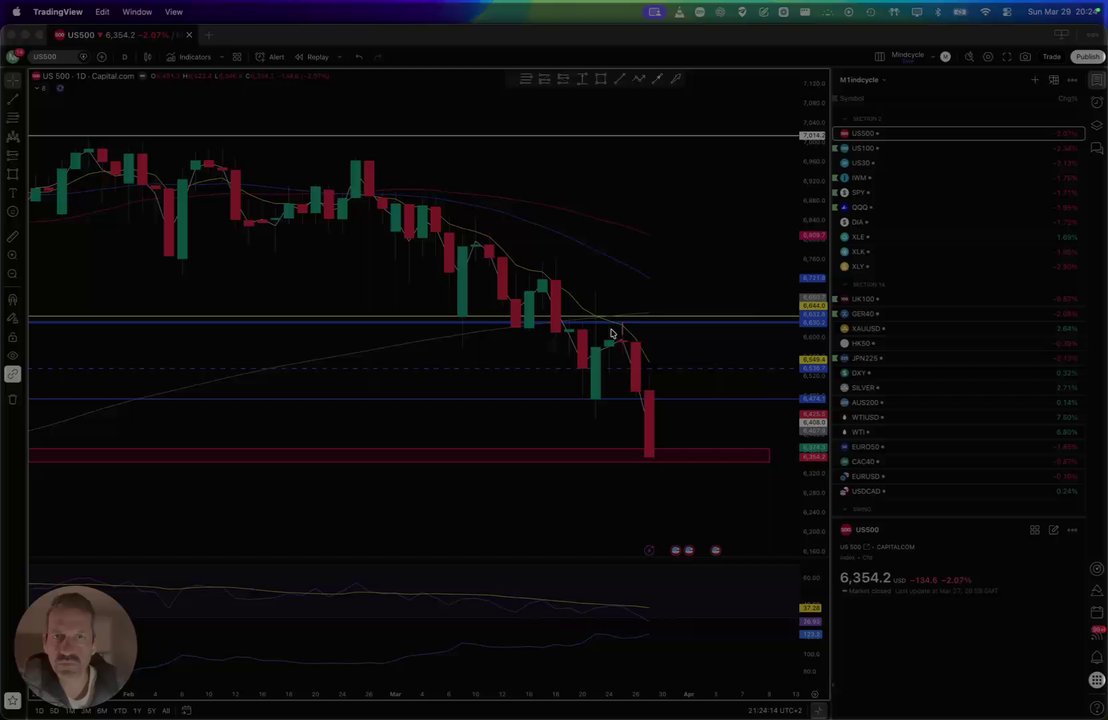Image resolution: width=1108 pixels, height=720 pixels.
Task: Set the chart range to YTD
Action: (119, 711)
